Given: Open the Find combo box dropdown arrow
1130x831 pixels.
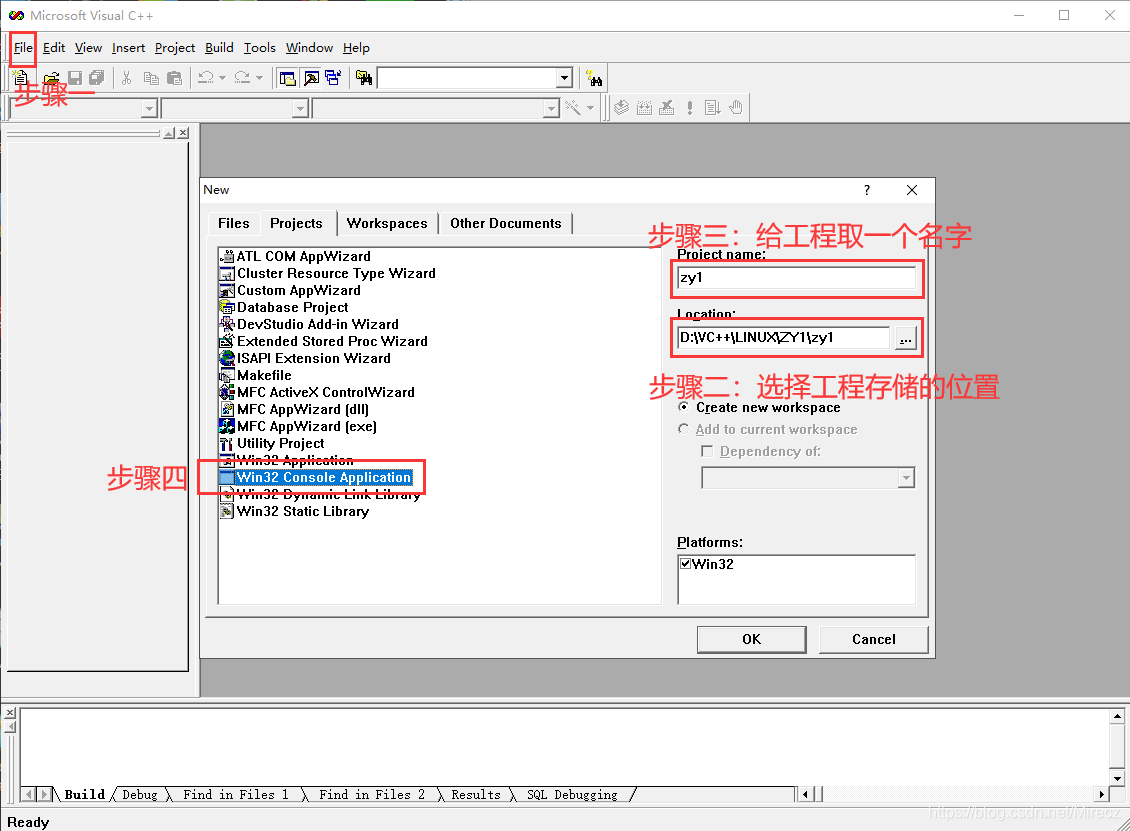Looking at the screenshot, I should (x=564, y=78).
